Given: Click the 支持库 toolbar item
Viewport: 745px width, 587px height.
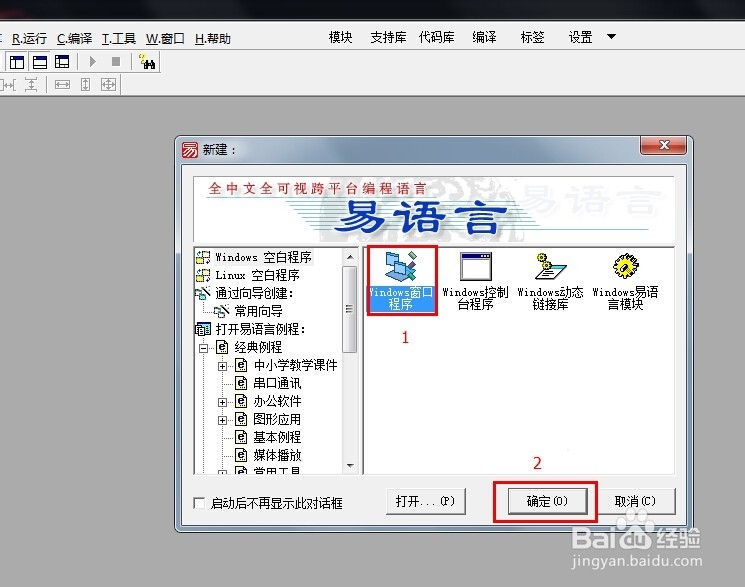Looking at the screenshot, I should (388, 37).
